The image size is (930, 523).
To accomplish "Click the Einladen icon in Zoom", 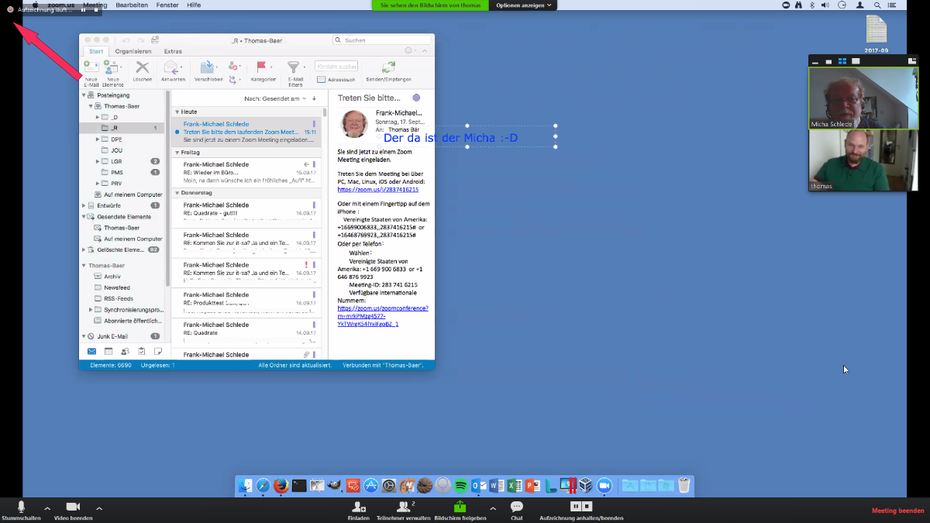I will [x=358, y=509].
